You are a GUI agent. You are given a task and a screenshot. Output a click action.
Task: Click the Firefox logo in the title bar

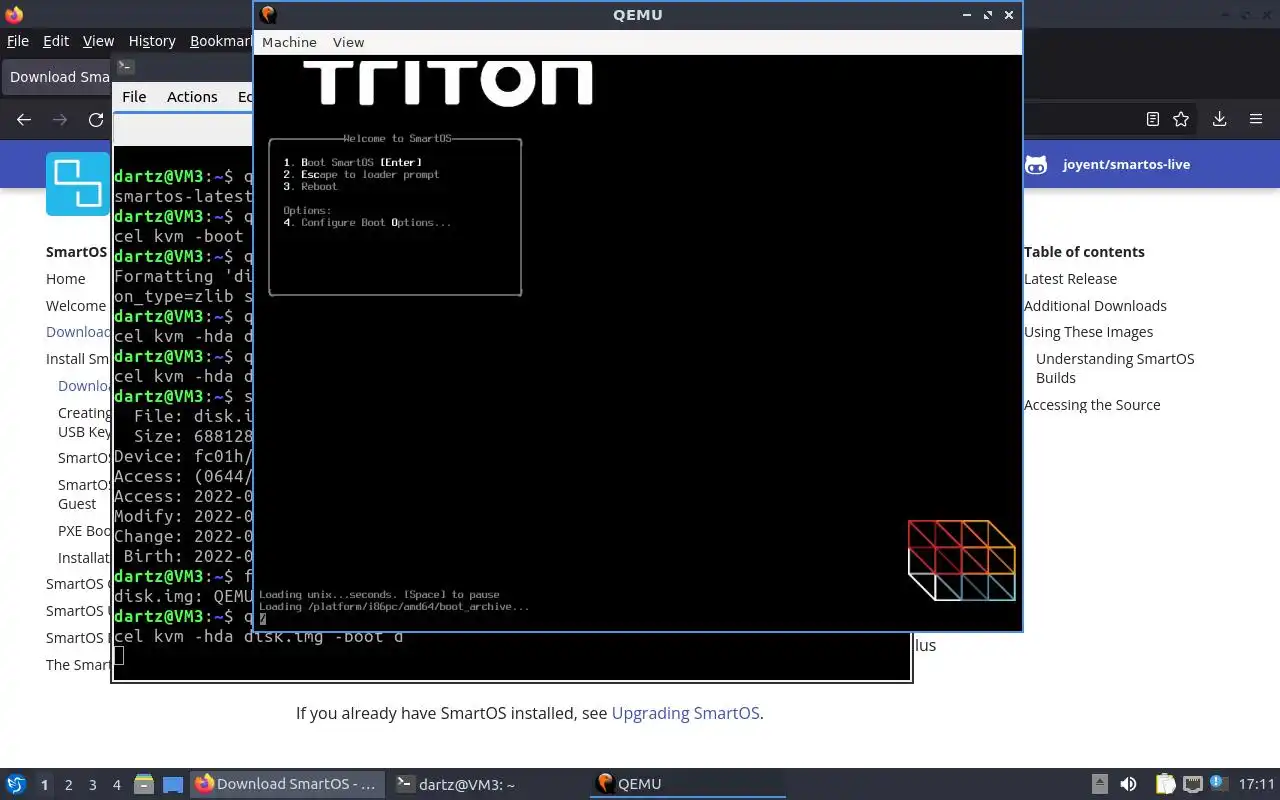[x=14, y=14]
